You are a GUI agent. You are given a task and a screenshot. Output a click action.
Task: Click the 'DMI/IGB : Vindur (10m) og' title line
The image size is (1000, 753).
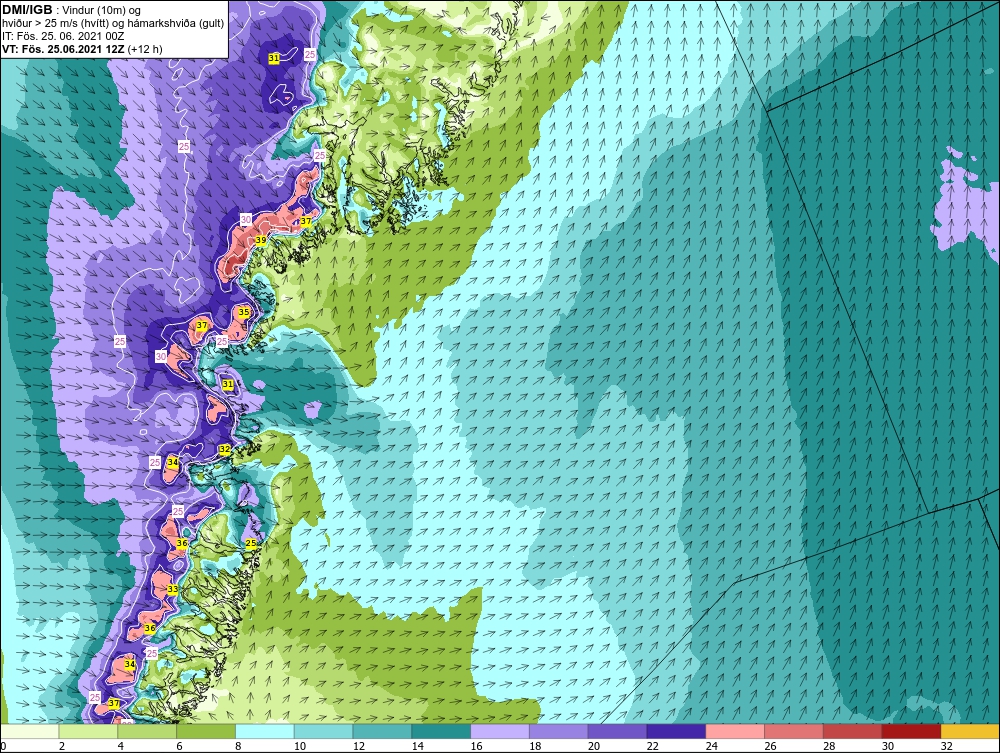tap(72, 10)
